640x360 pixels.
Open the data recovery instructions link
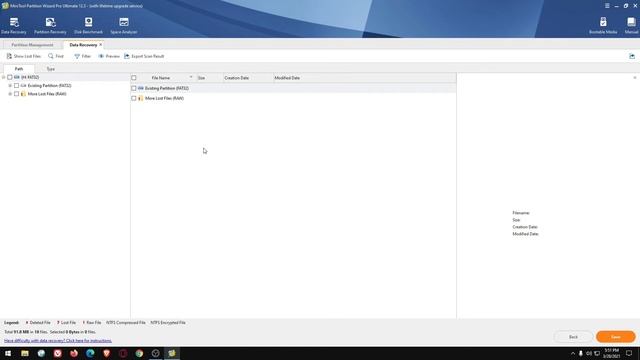58,340
